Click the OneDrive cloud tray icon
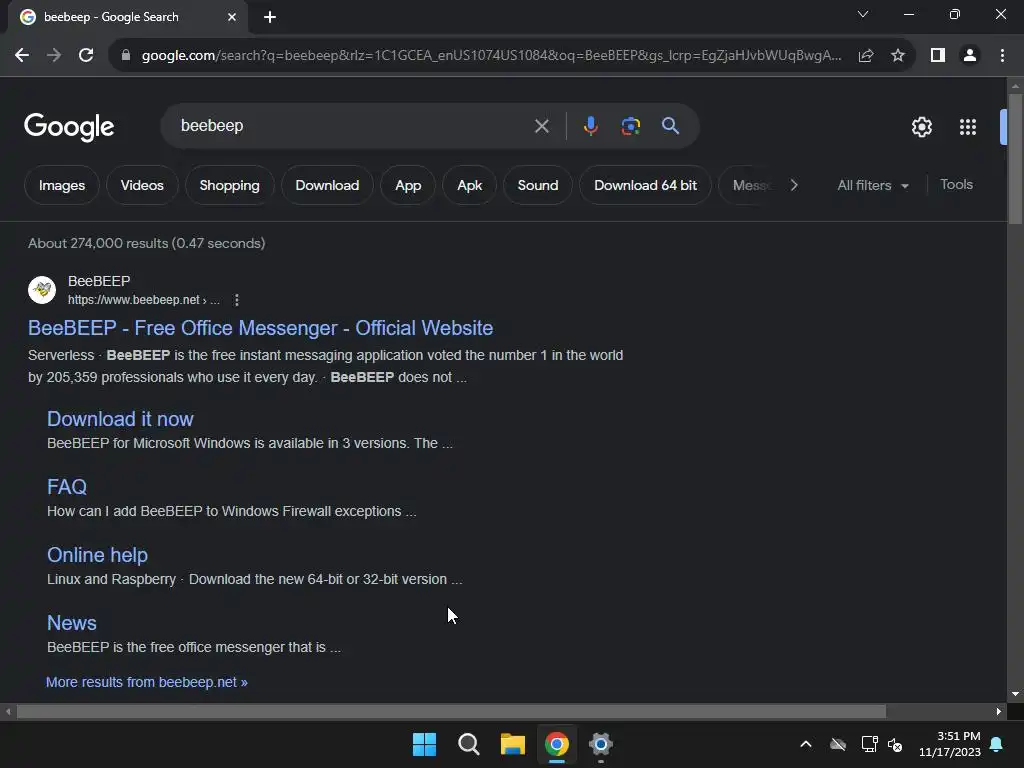 tap(838, 744)
